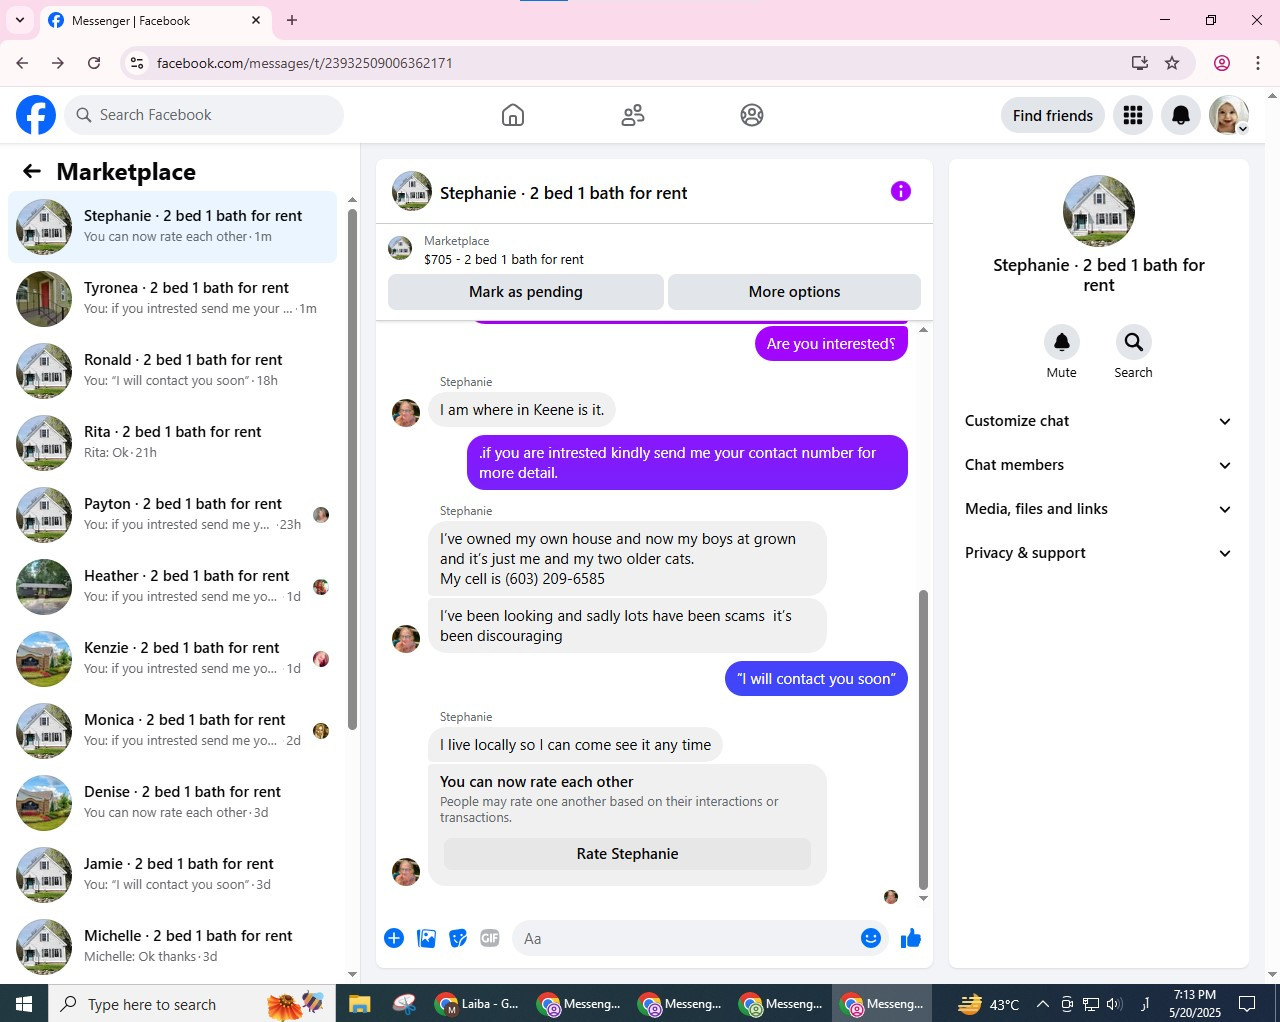This screenshot has height=1022, width=1280.
Task: Open Stephanie's house profile picture in right panel
Action: tap(1099, 211)
